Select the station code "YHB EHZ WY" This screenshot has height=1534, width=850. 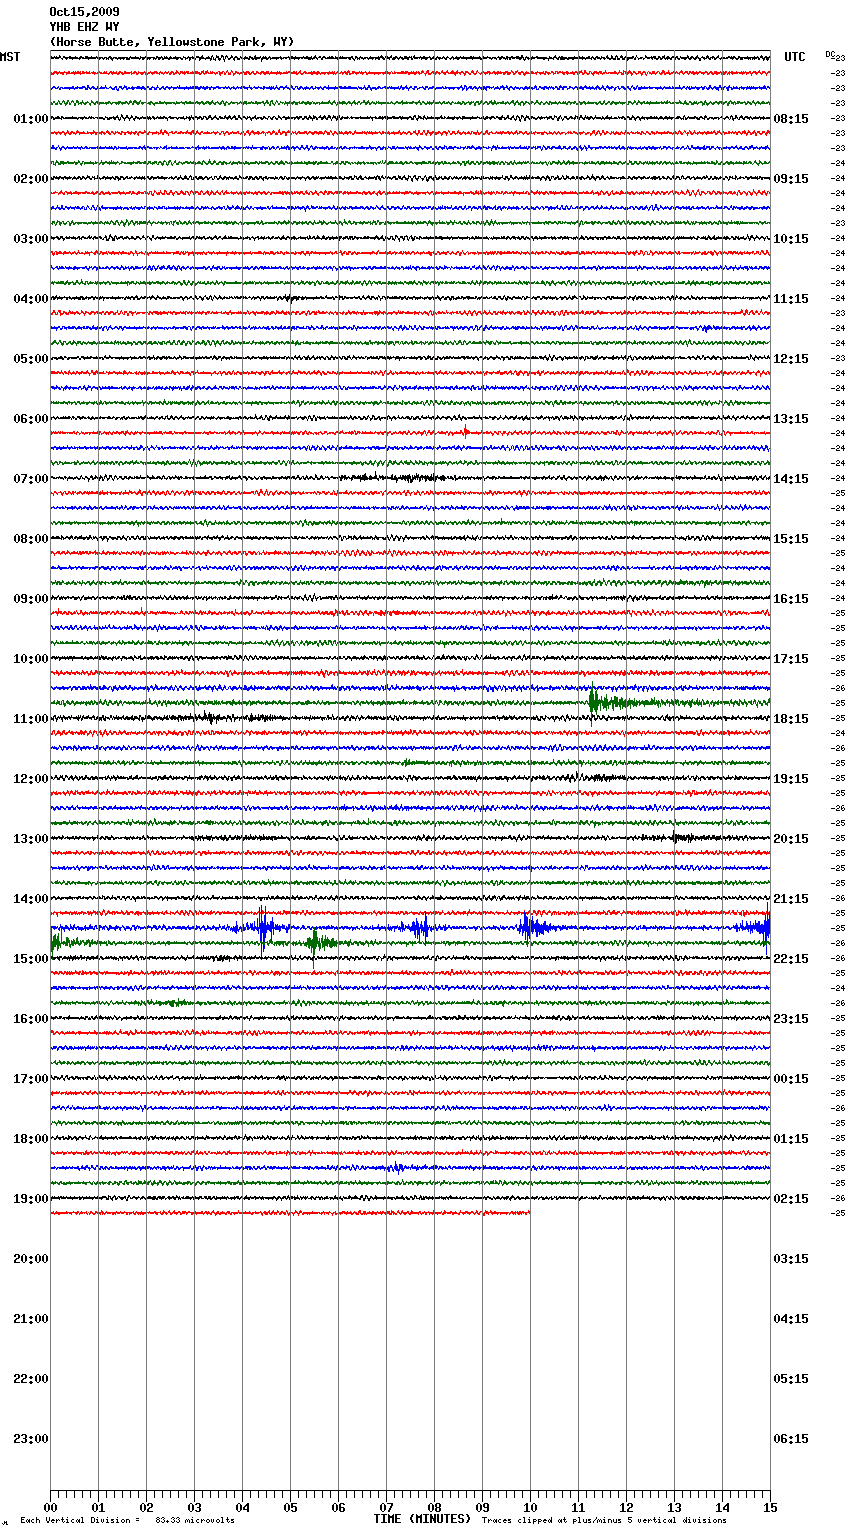(84, 27)
